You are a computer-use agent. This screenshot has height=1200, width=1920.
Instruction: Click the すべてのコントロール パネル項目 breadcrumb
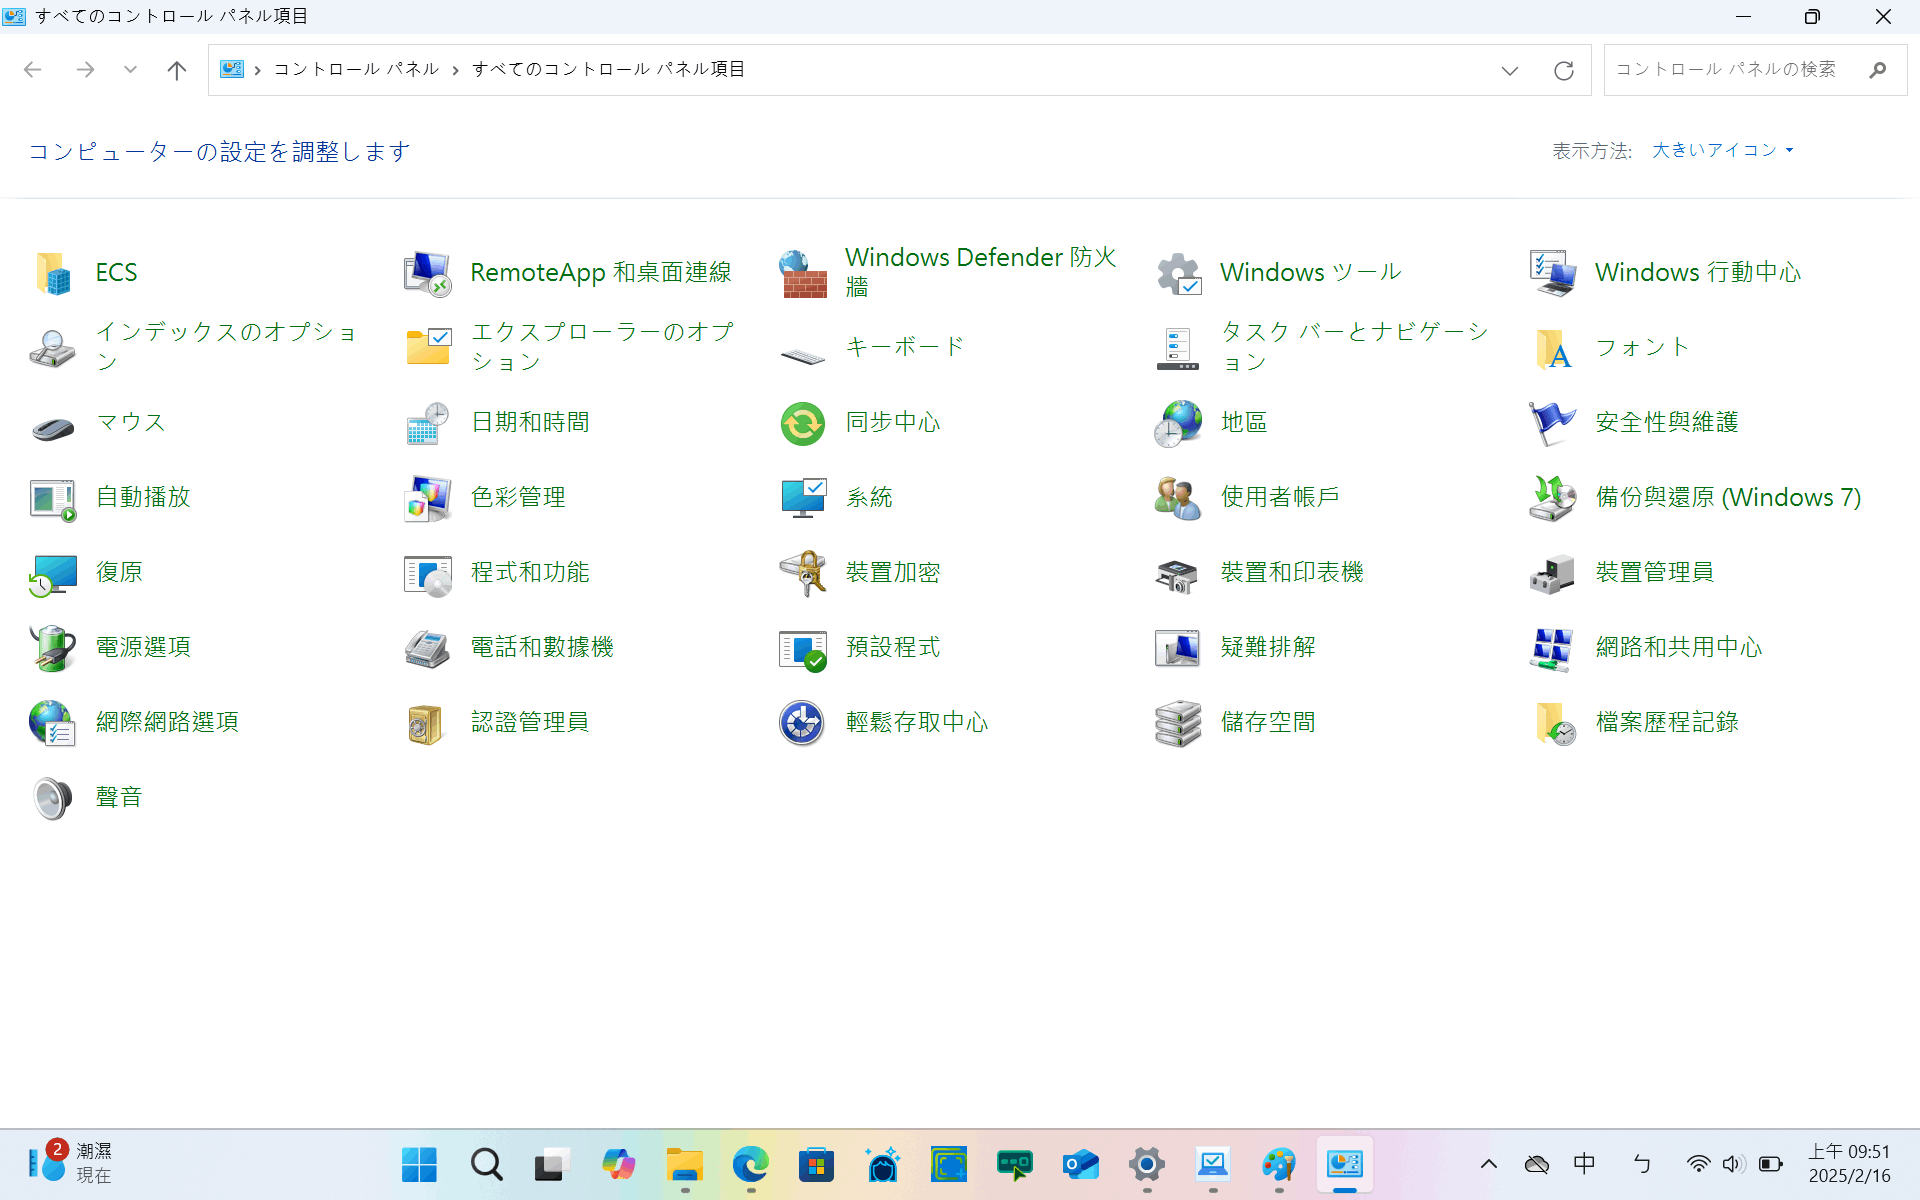[609, 69]
